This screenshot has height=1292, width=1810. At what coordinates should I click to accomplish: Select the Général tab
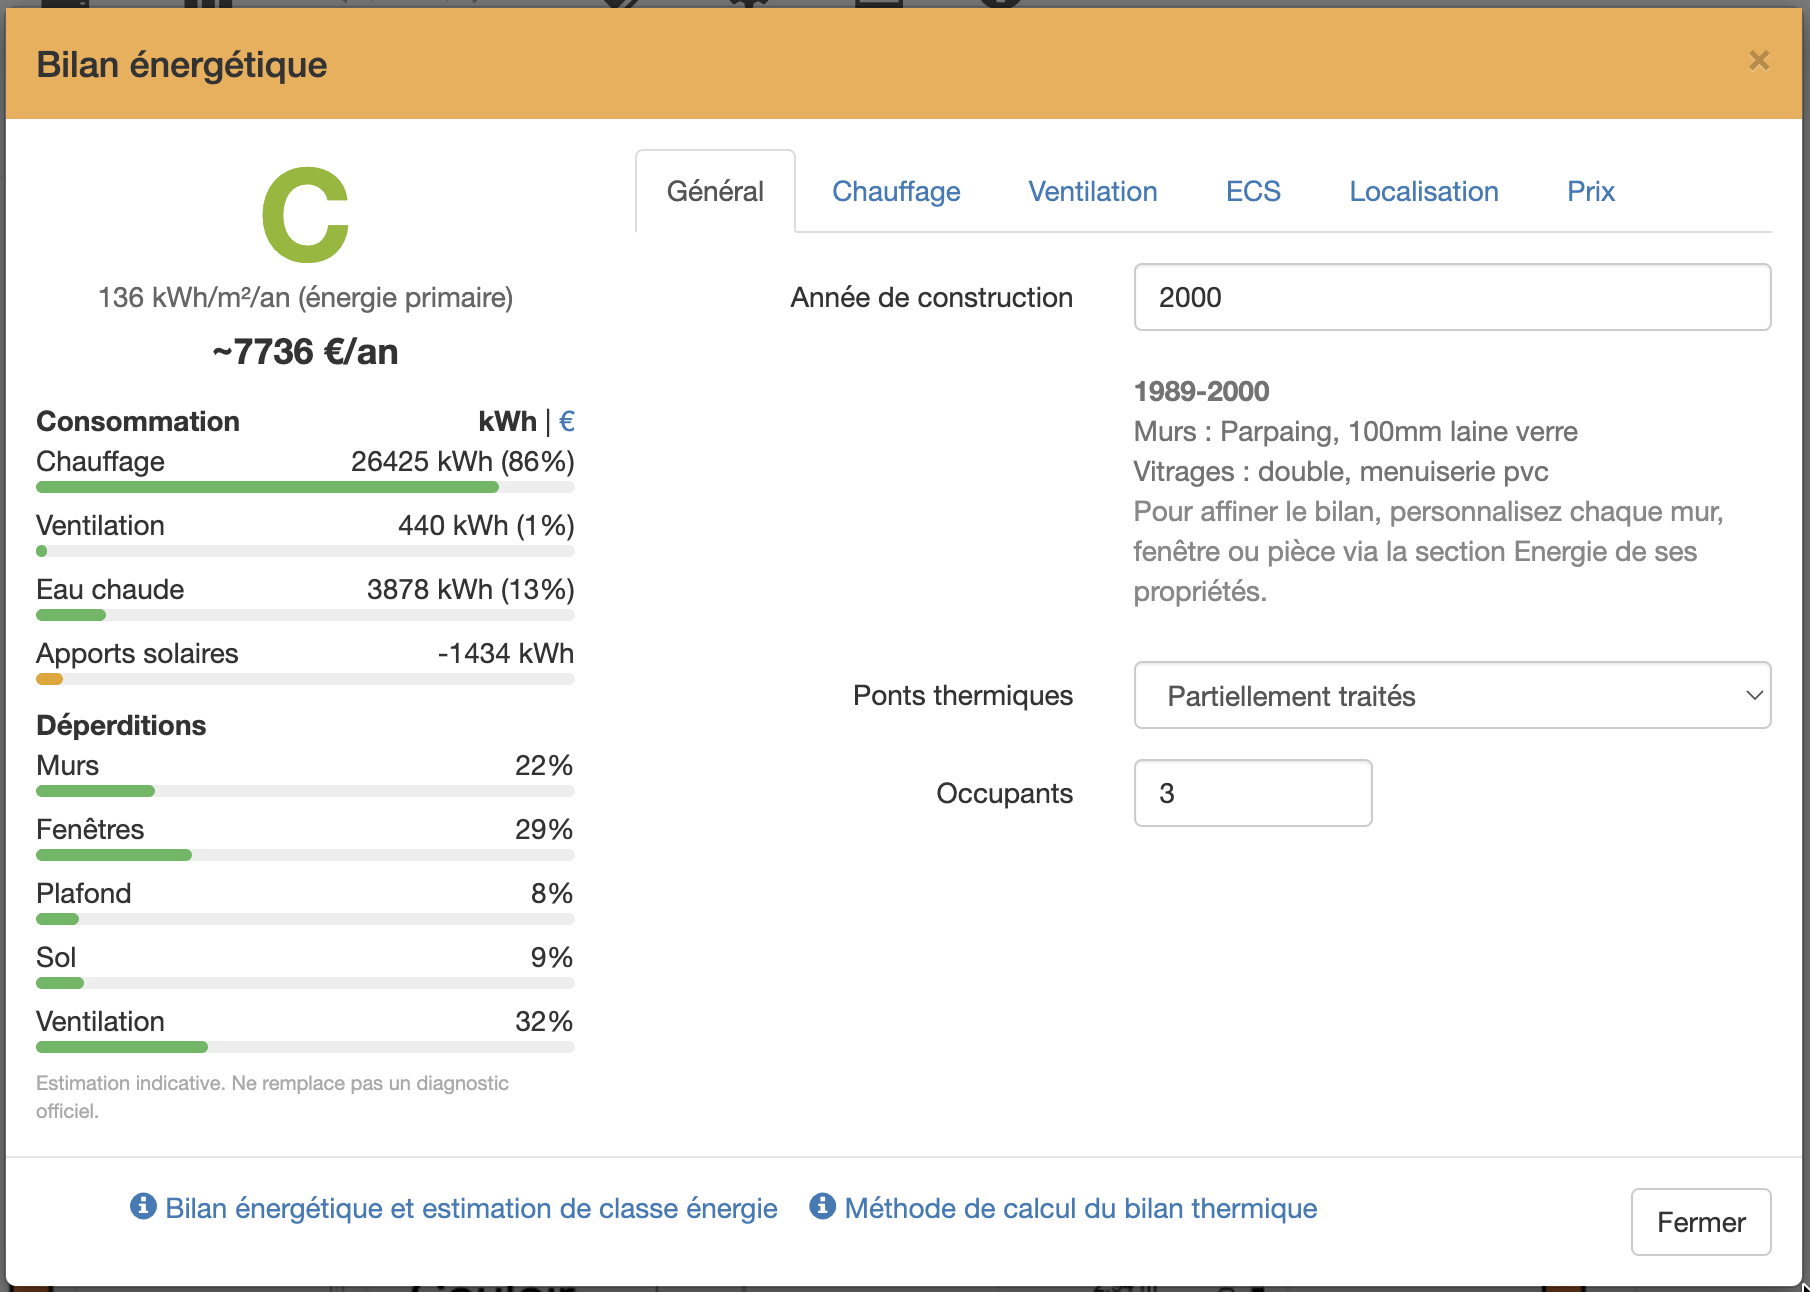(714, 191)
